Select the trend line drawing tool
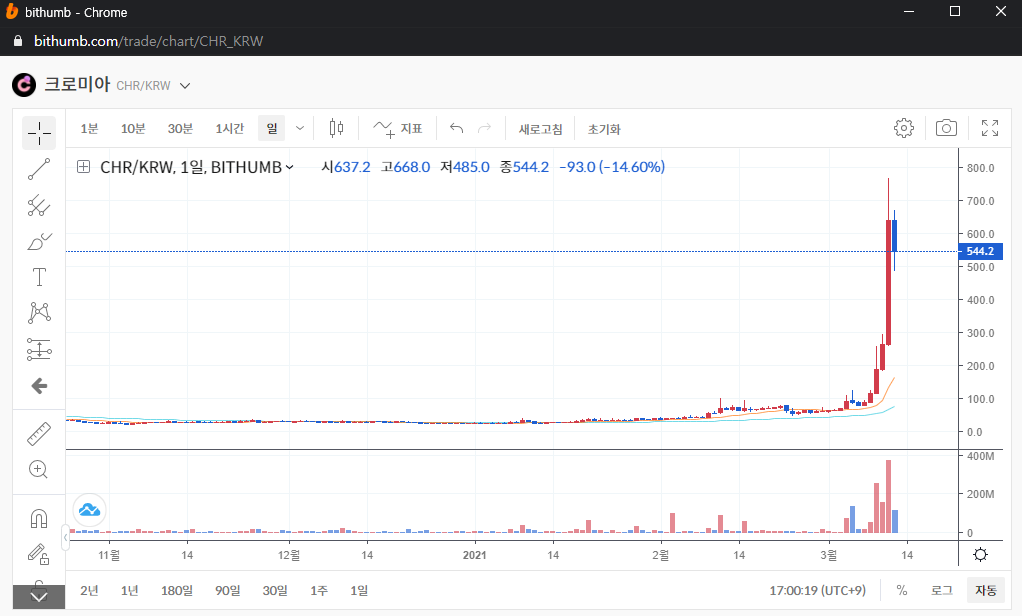The image size is (1022, 616). point(39,169)
